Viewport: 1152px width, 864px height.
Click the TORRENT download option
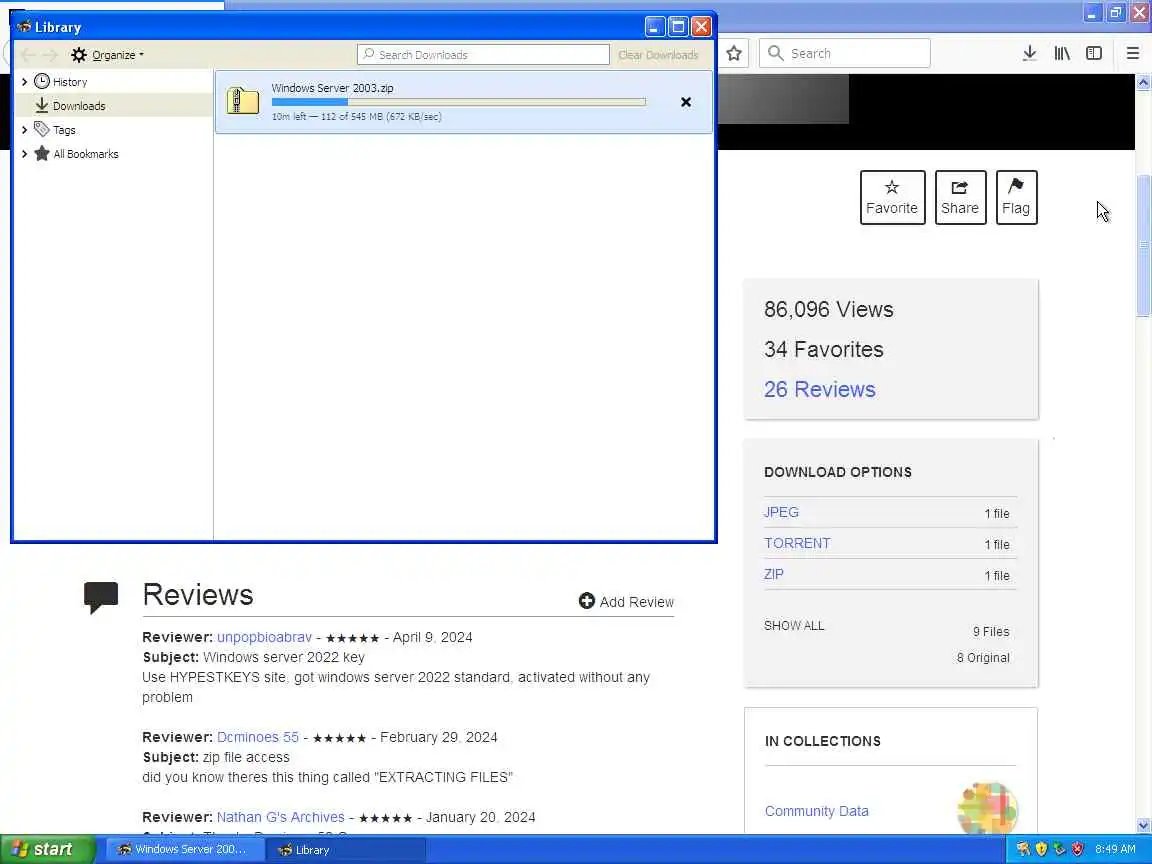coord(797,543)
